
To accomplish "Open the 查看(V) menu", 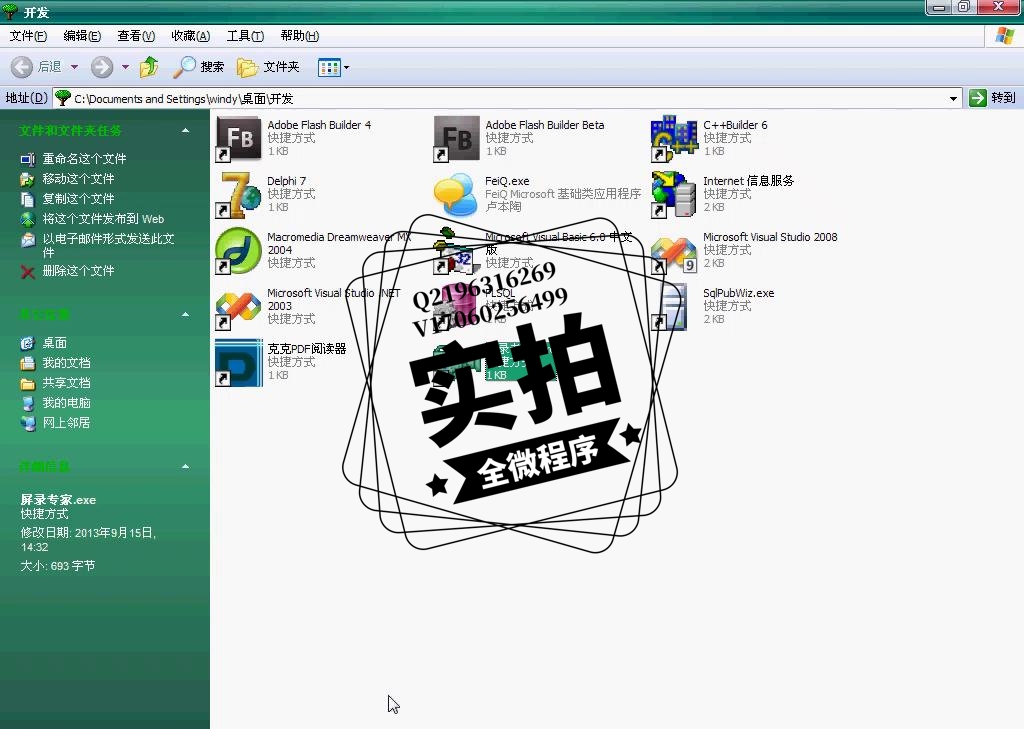I will coord(136,36).
